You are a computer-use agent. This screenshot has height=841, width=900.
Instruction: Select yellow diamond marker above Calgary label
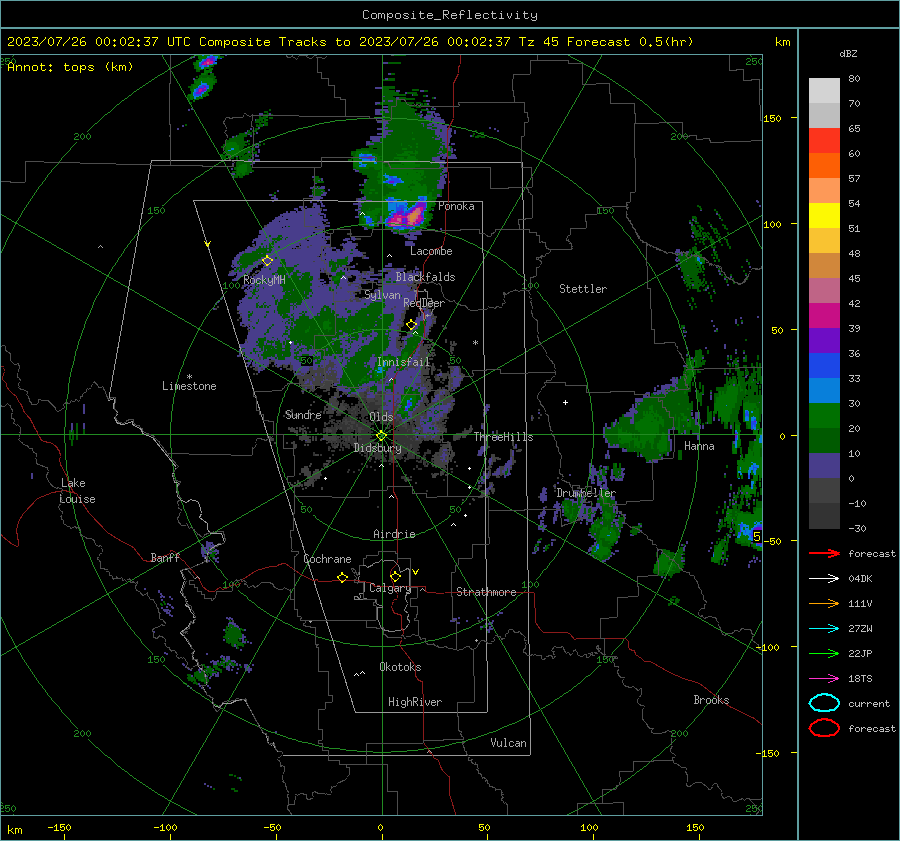395,576
